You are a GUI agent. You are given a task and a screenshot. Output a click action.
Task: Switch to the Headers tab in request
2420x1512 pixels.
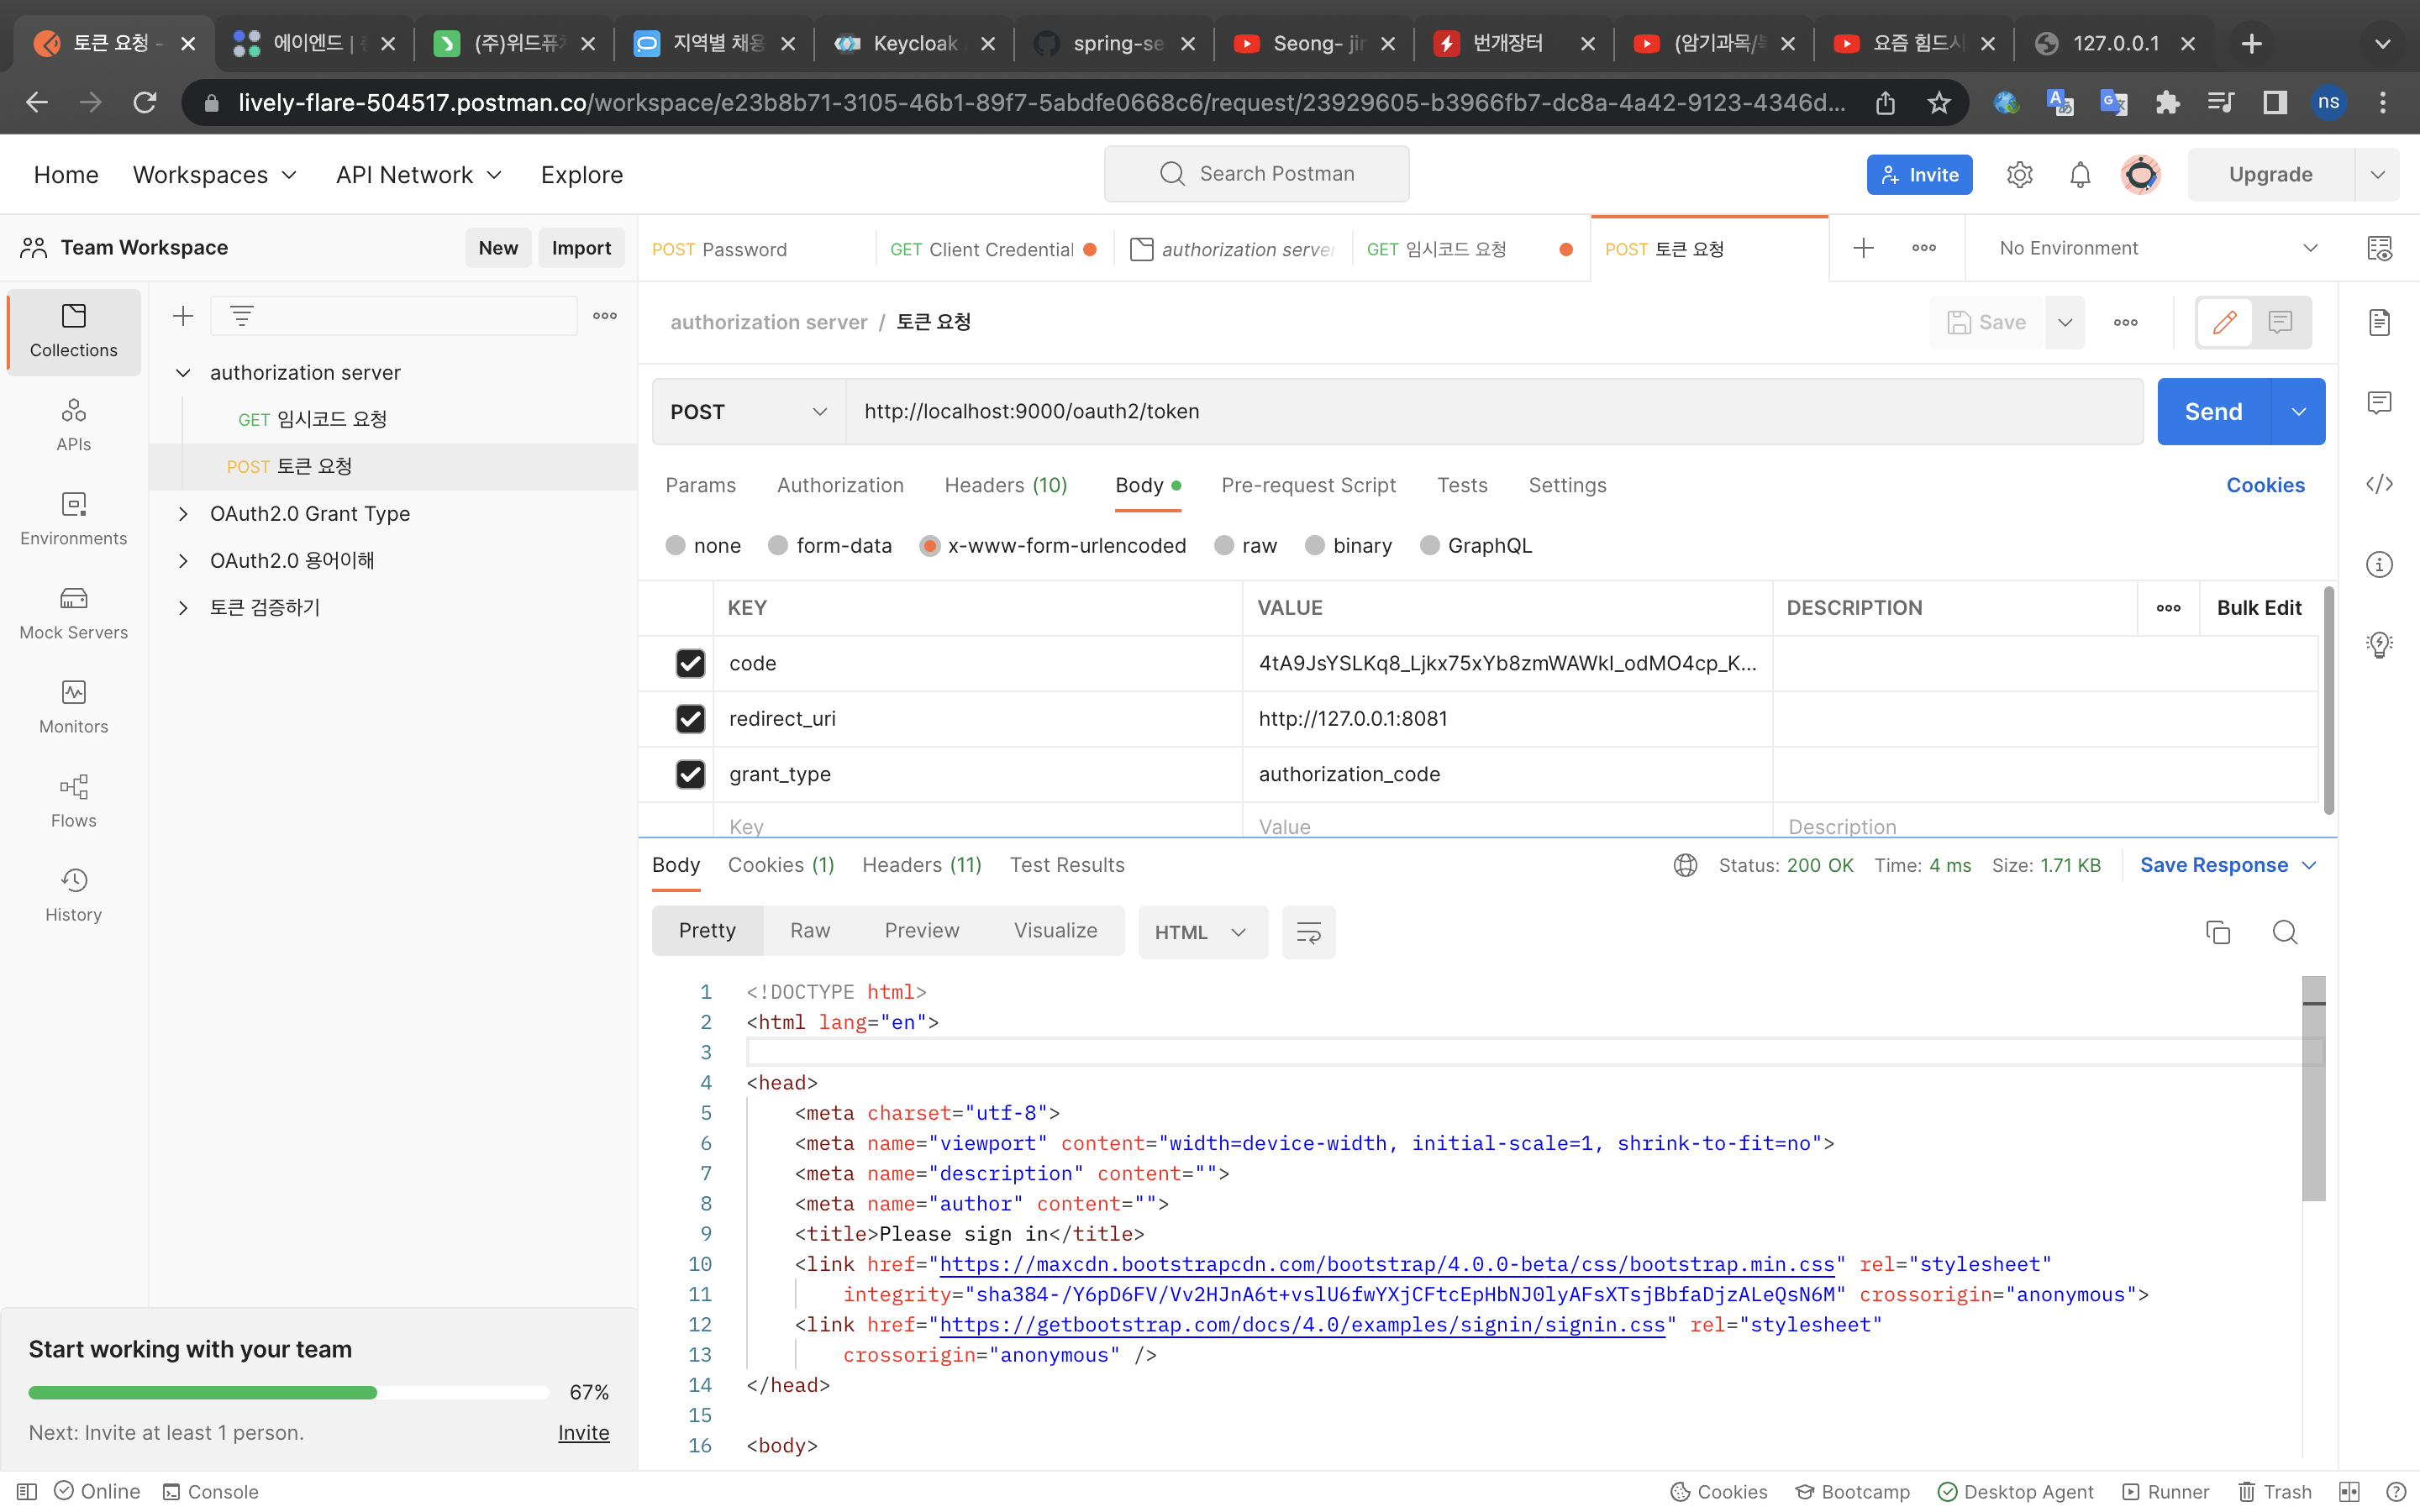1005,484
